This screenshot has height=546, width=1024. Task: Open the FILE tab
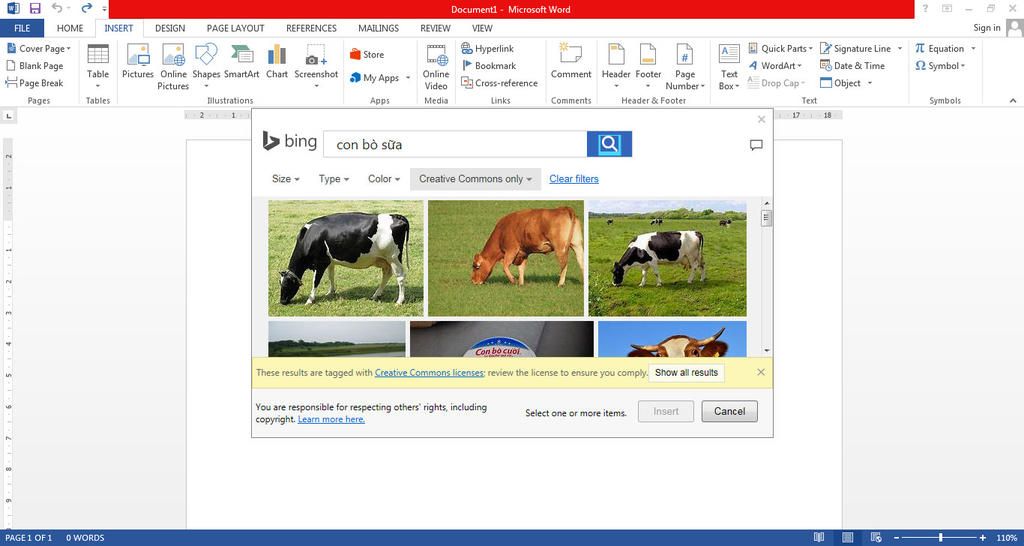point(22,28)
